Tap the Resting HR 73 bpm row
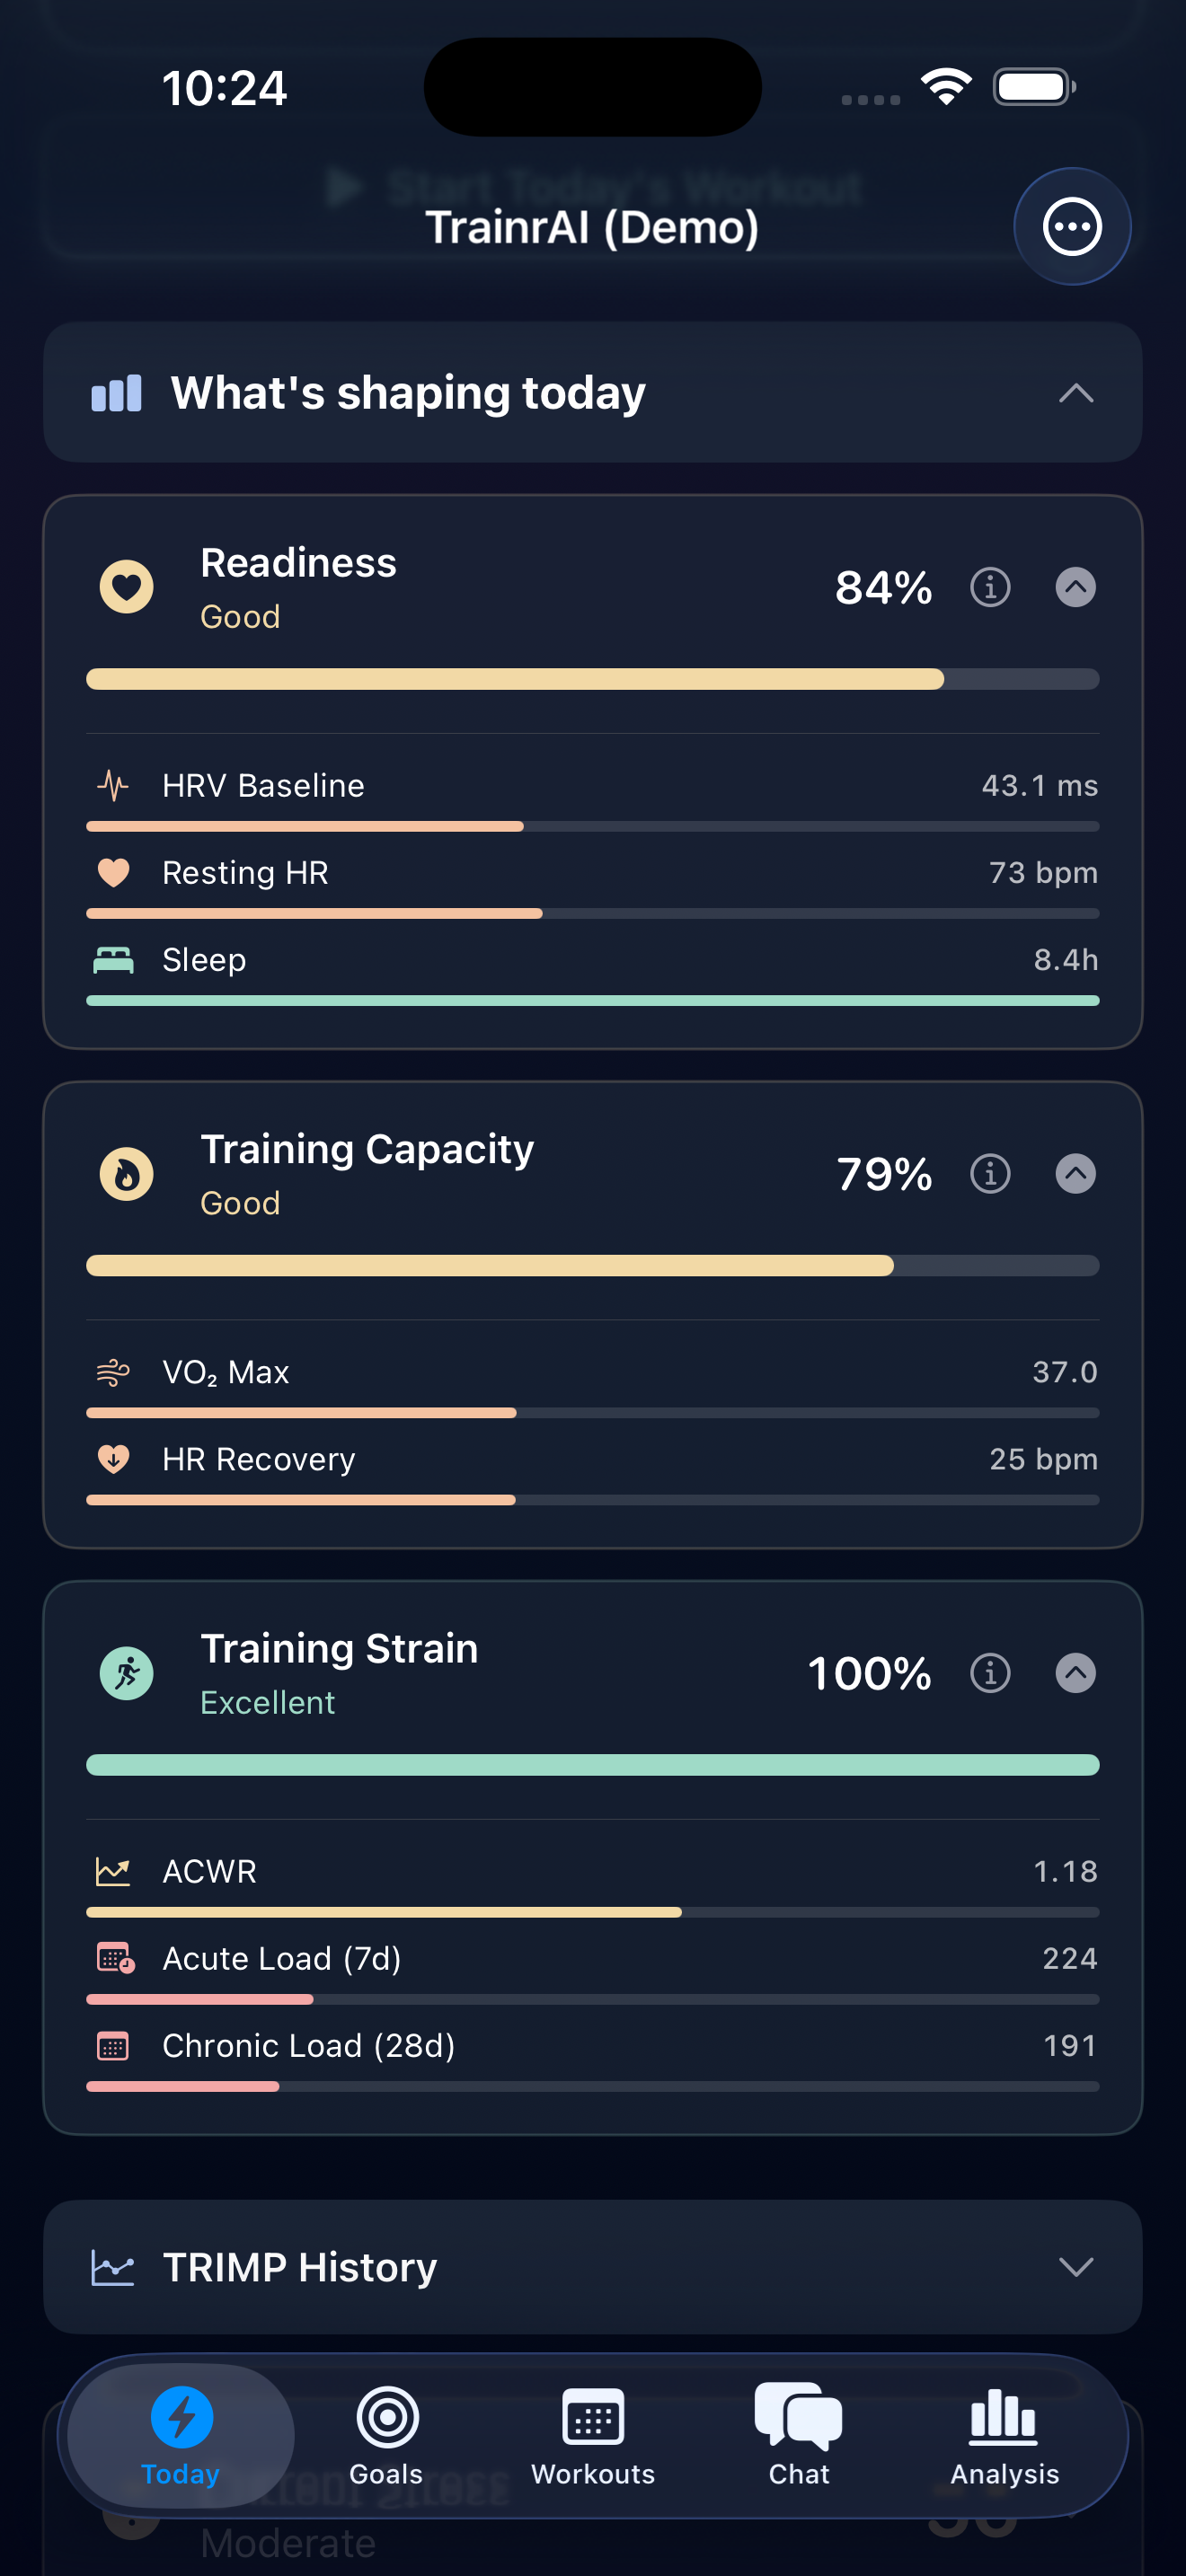This screenshot has width=1186, height=2576. (593, 872)
